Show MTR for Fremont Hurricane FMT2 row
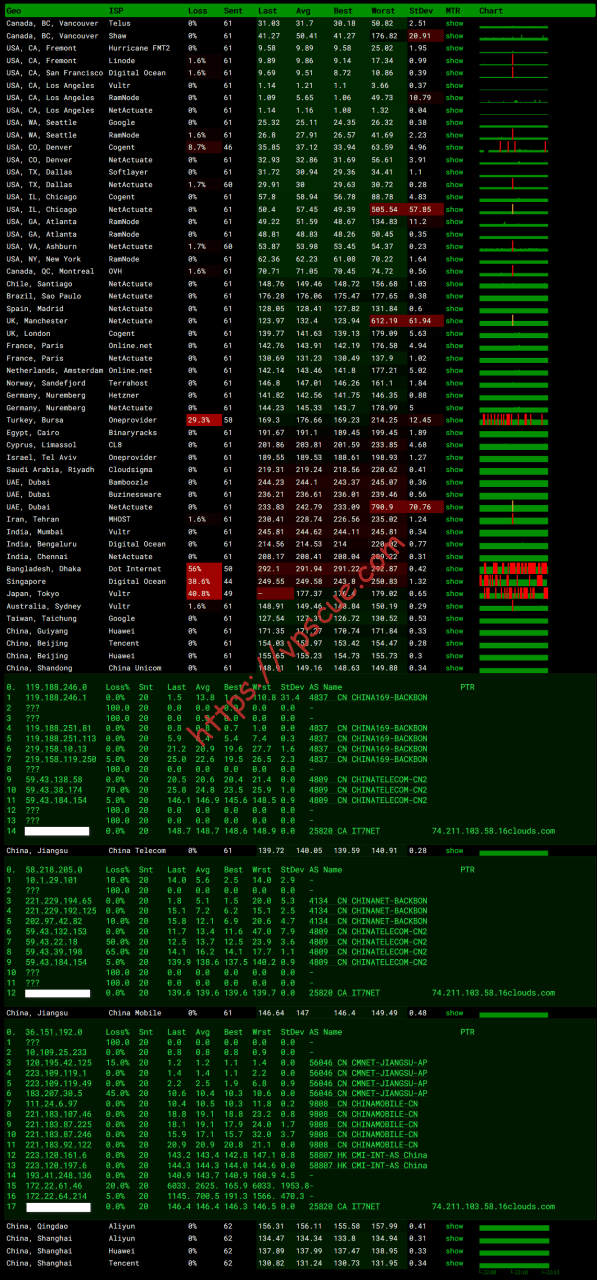The image size is (597, 1280). point(454,47)
